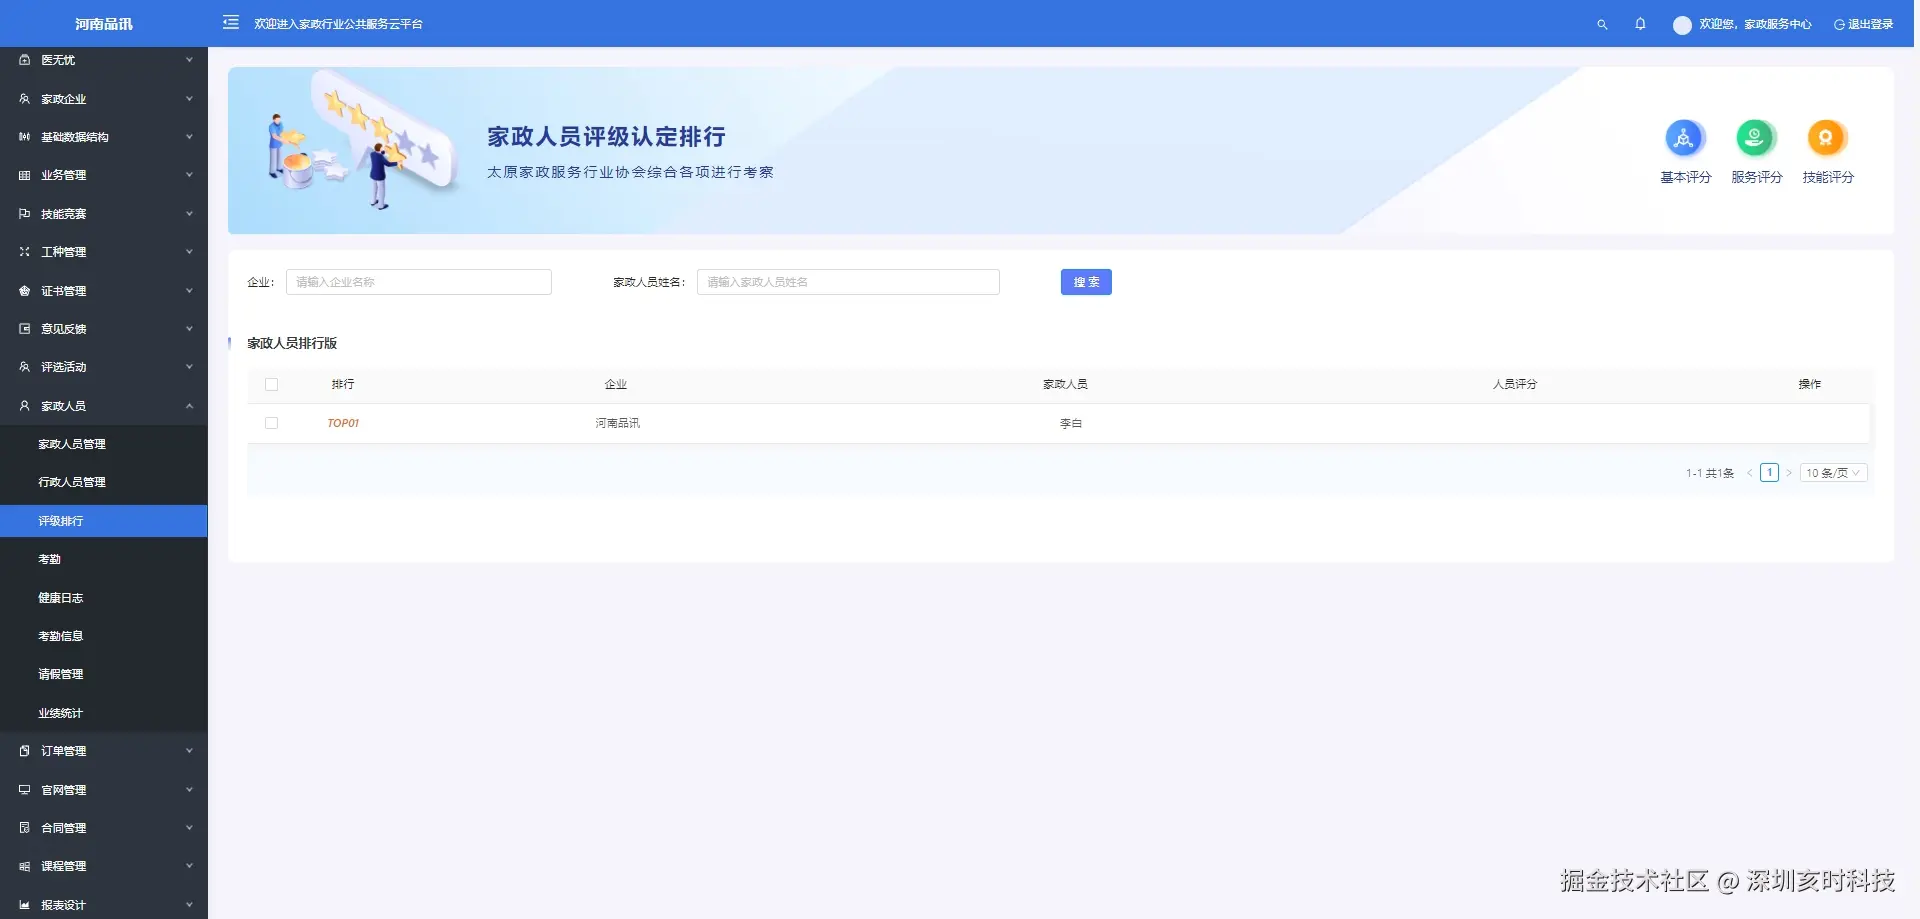
Task: Check the TOP01 row checkbox
Action: (271, 423)
